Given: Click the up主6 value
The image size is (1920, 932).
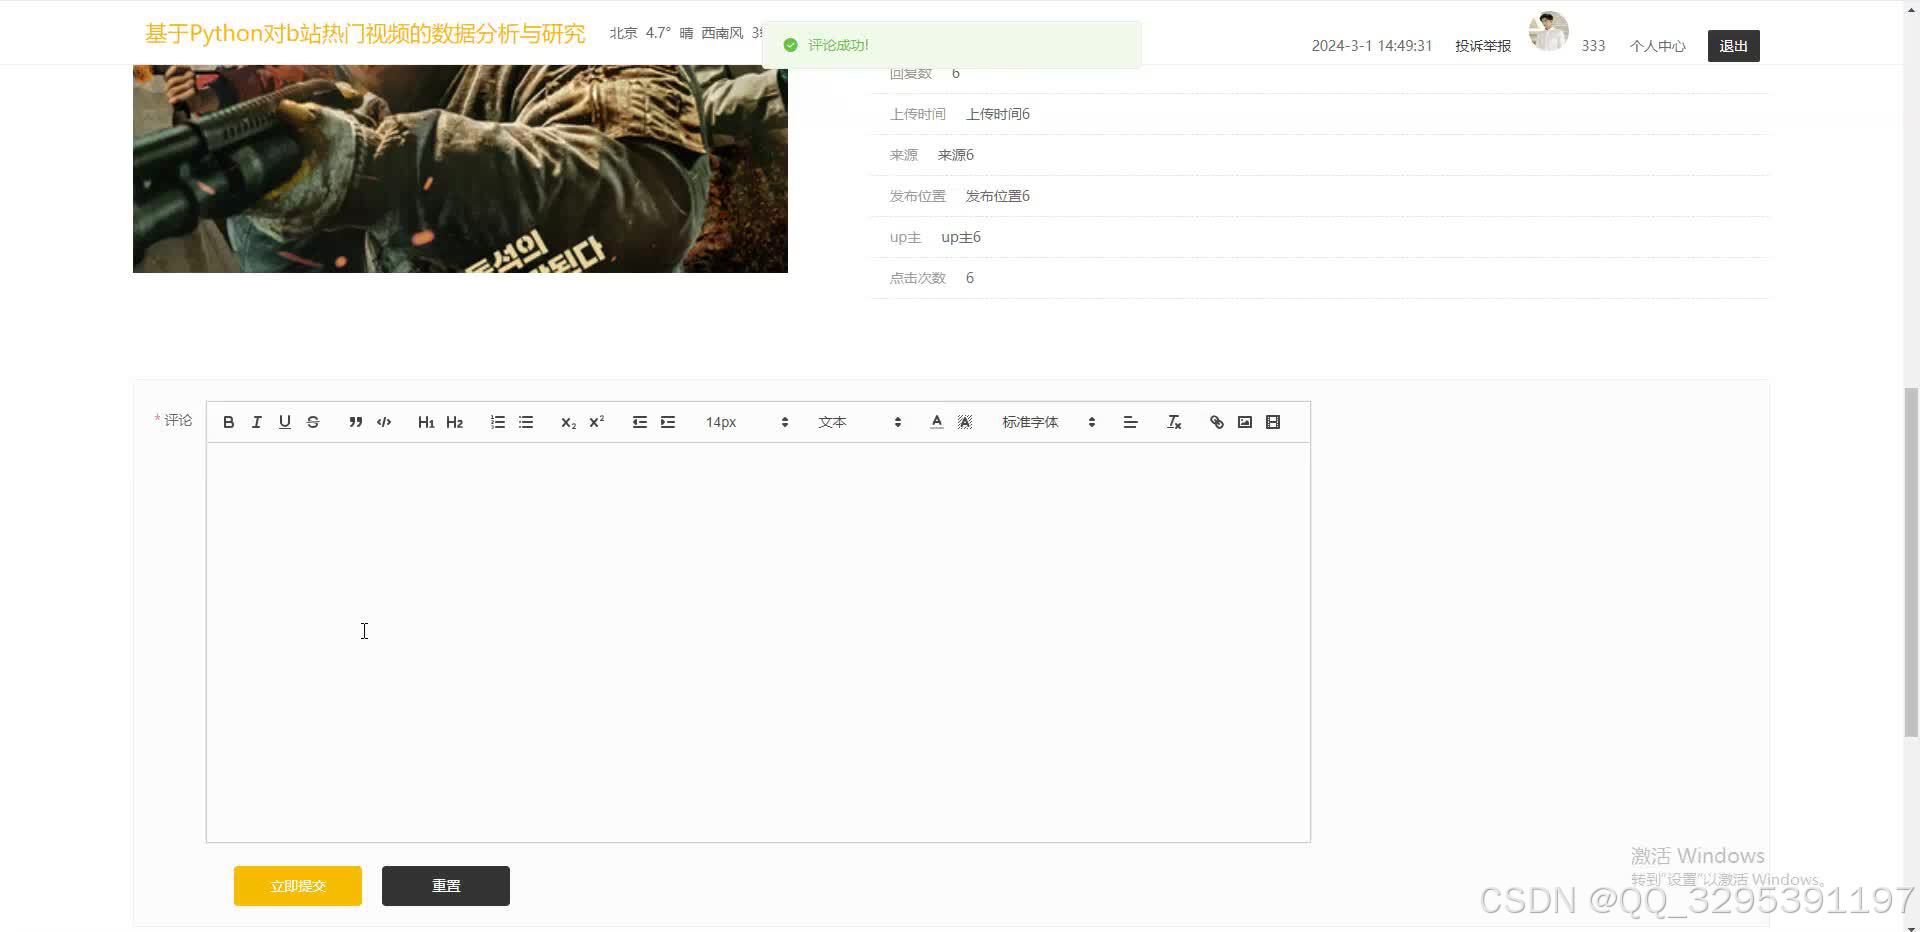Looking at the screenshot, I should [x=961, y=237].
